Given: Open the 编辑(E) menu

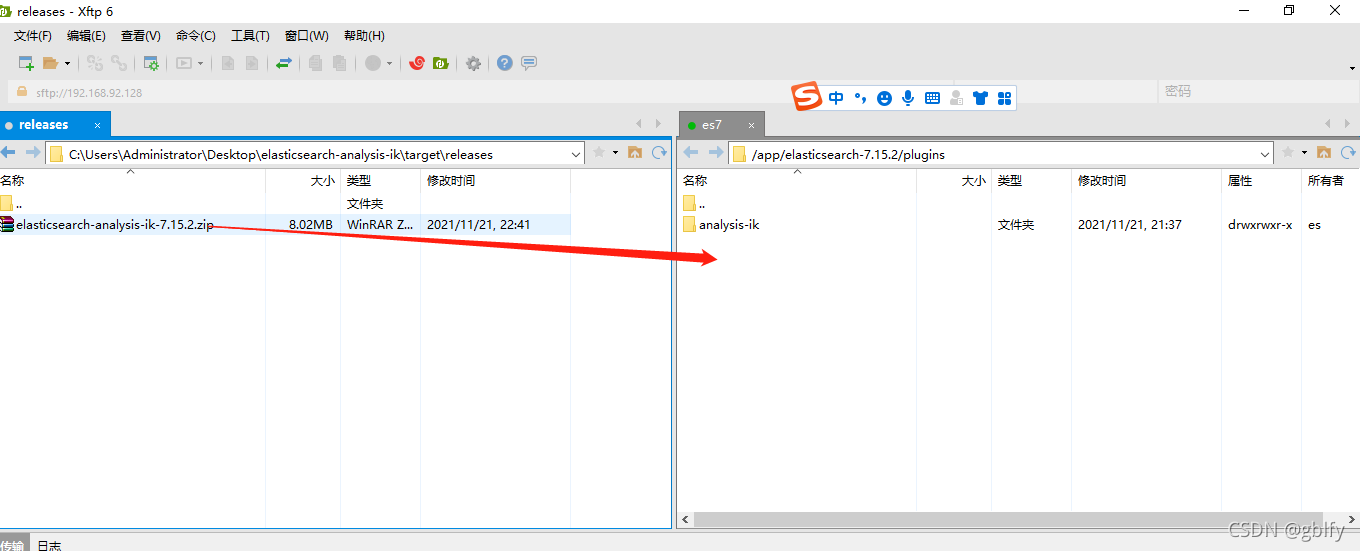Looking at the screenshot, I should (86, 35).
